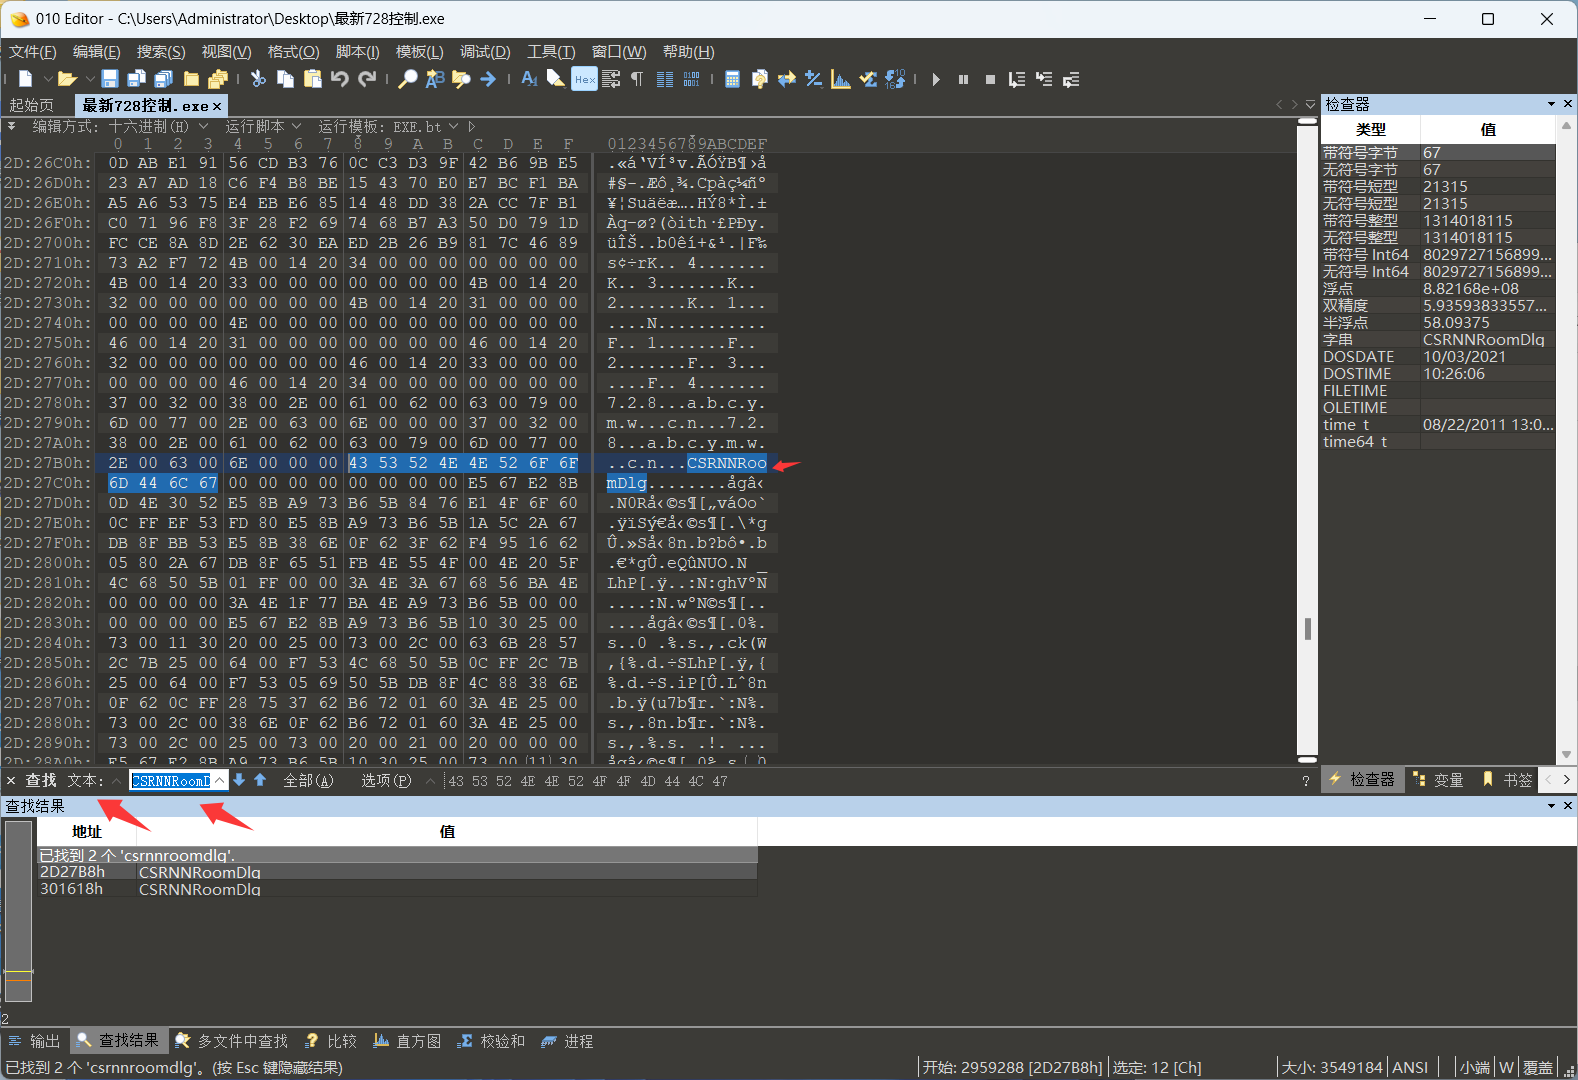Click the Goto arrow toolbar icon
The image size is (1578, 1080).
(x=488, y=79)
